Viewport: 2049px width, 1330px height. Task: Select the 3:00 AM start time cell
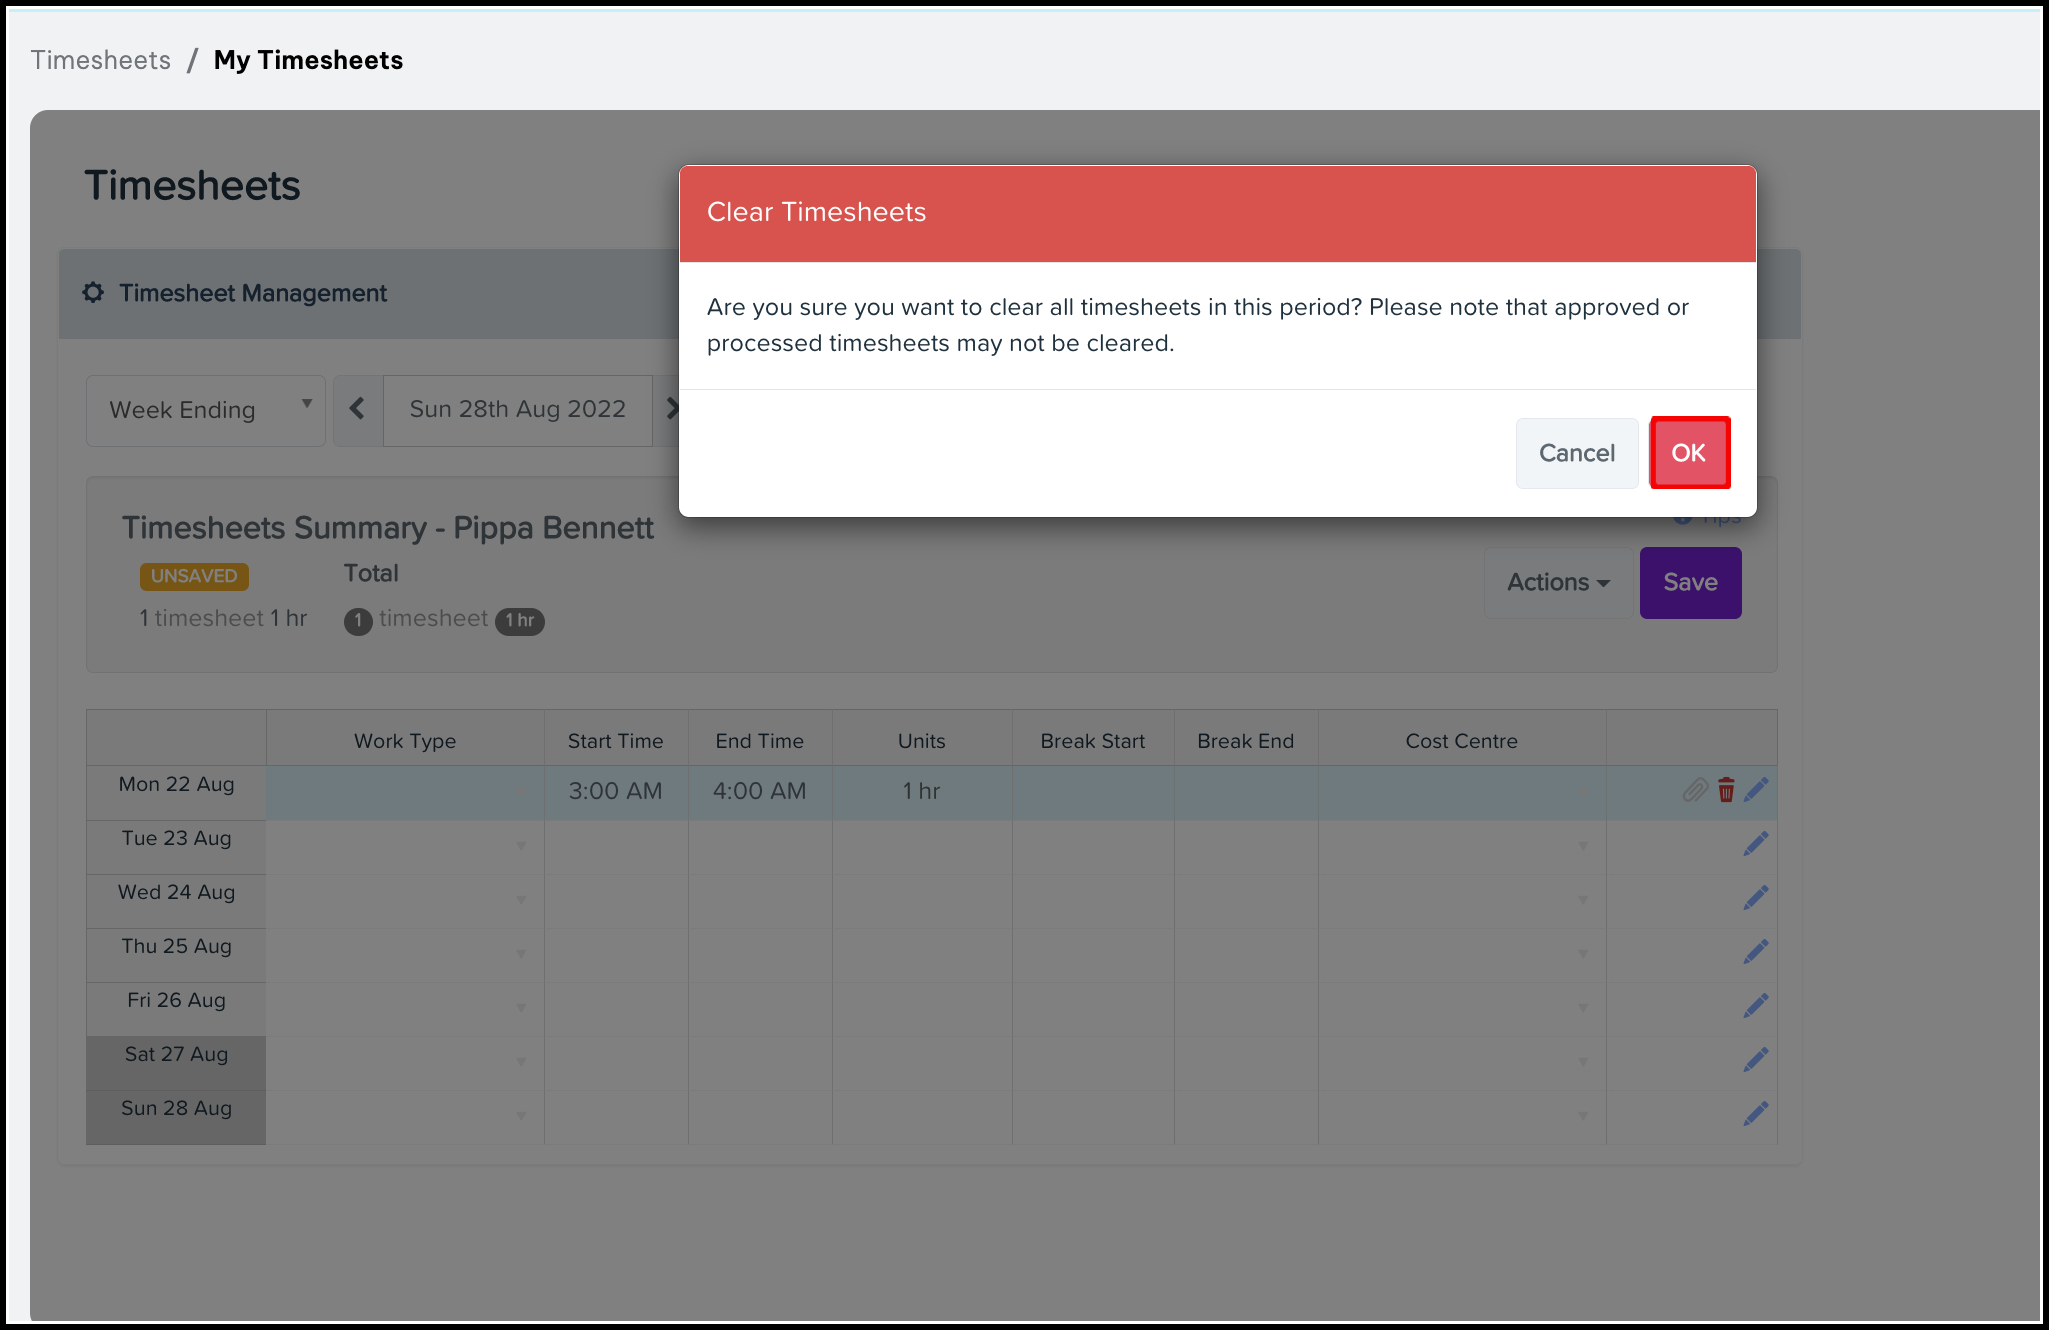(x=616, y=791)
